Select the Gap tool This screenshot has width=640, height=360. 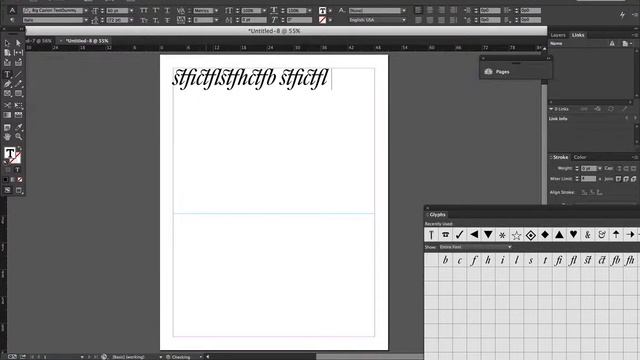18,53
